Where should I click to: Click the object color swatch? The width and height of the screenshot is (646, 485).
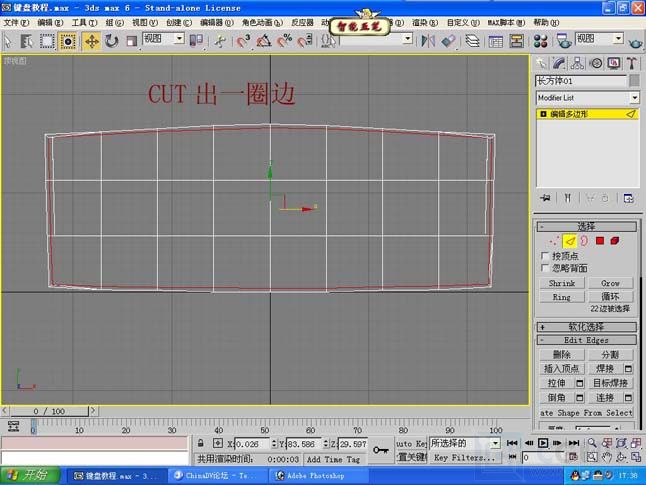coord(634,81)
